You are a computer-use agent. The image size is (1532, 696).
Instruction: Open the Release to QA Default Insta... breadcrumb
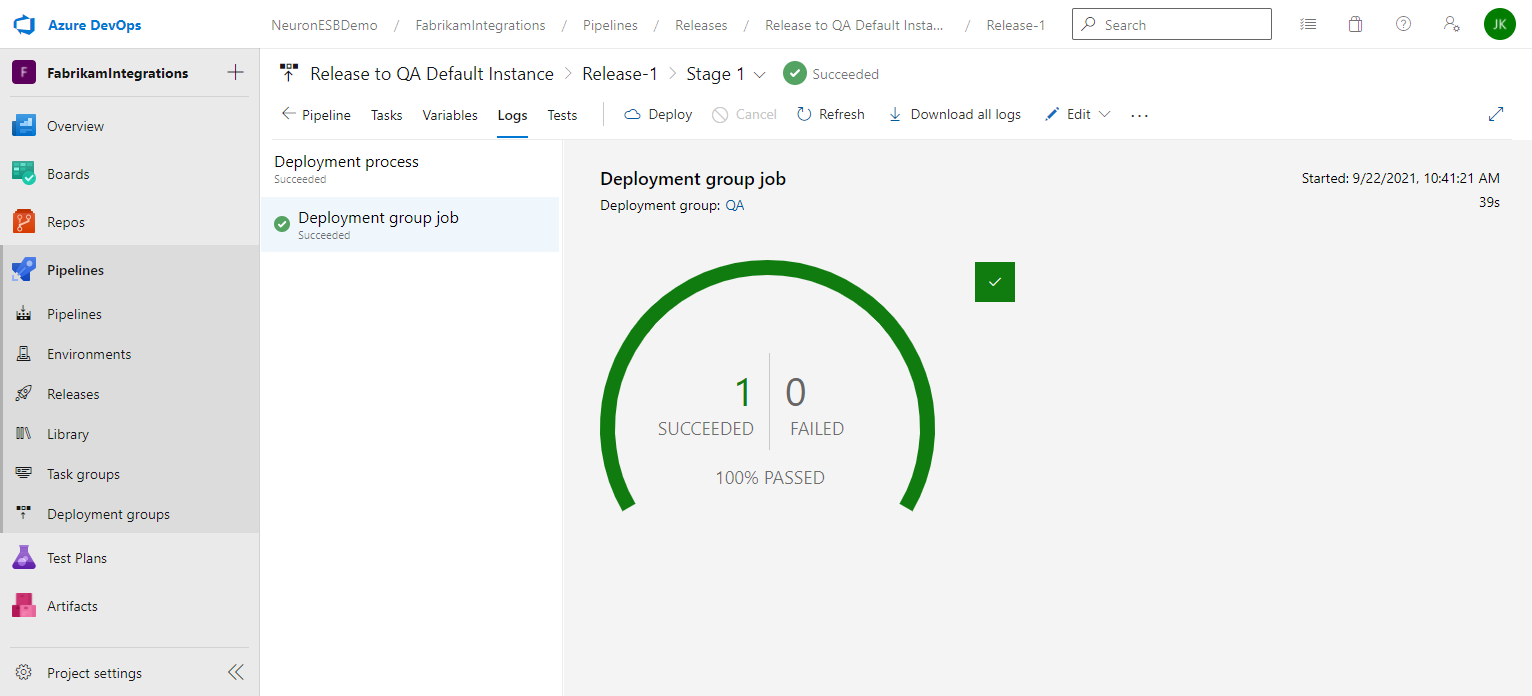pos(854,25)
